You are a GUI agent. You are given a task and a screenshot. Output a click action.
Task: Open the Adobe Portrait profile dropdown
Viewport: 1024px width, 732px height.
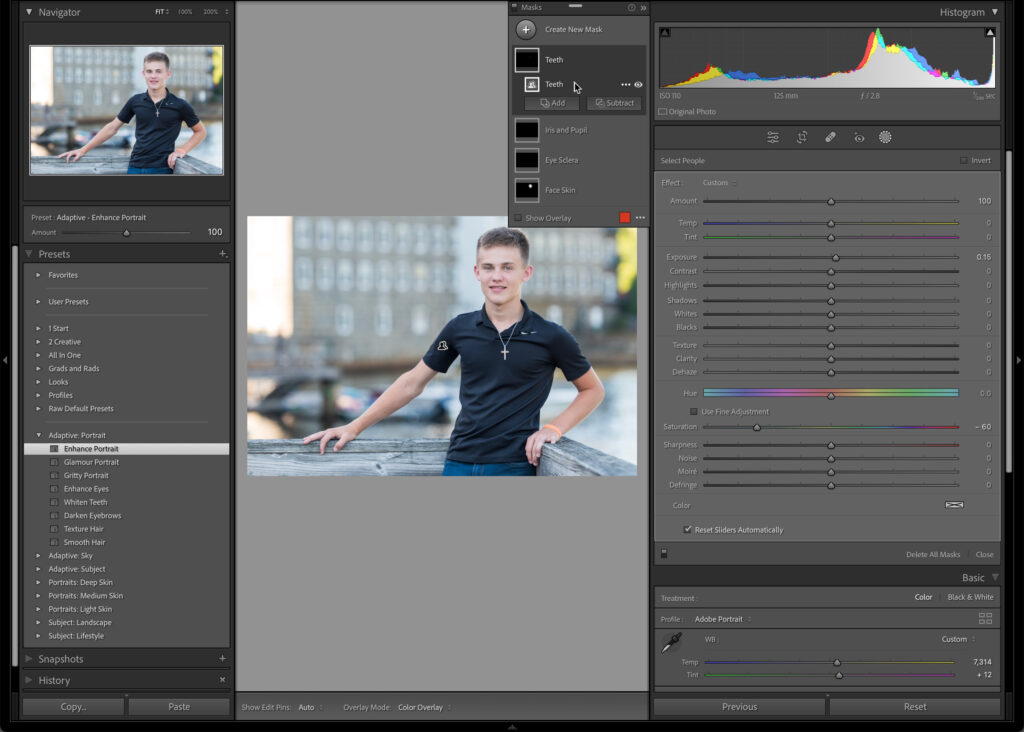[x=722, y=619]
